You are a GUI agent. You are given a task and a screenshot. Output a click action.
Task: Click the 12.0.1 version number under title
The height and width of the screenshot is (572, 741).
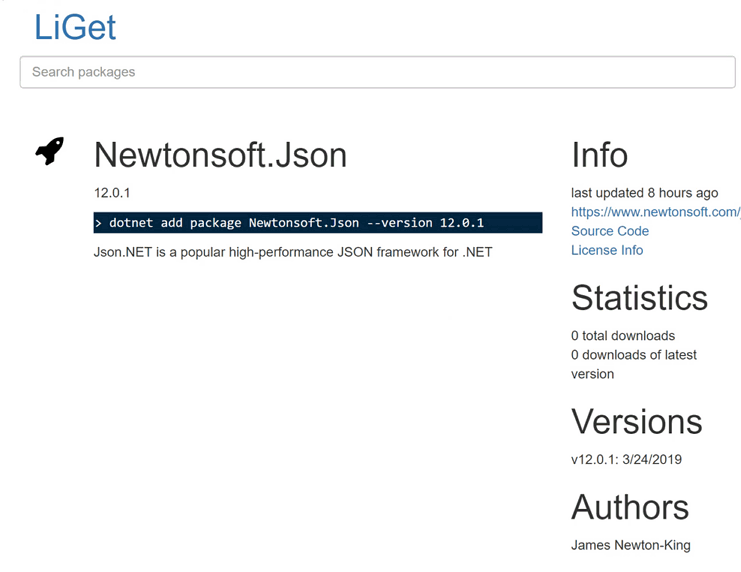112,193
